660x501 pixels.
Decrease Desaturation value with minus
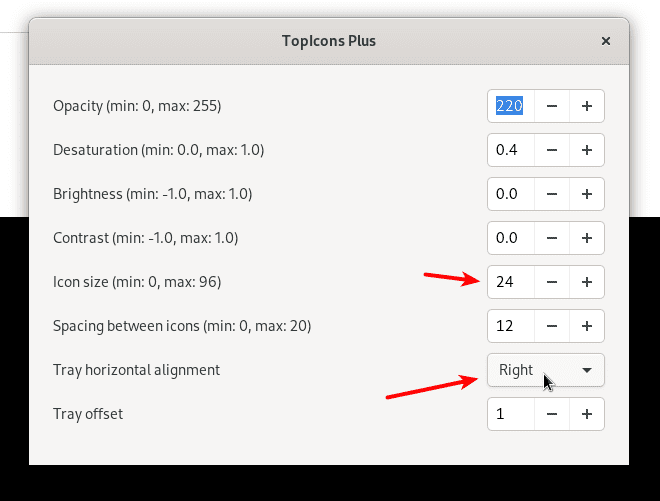(552, 150)
